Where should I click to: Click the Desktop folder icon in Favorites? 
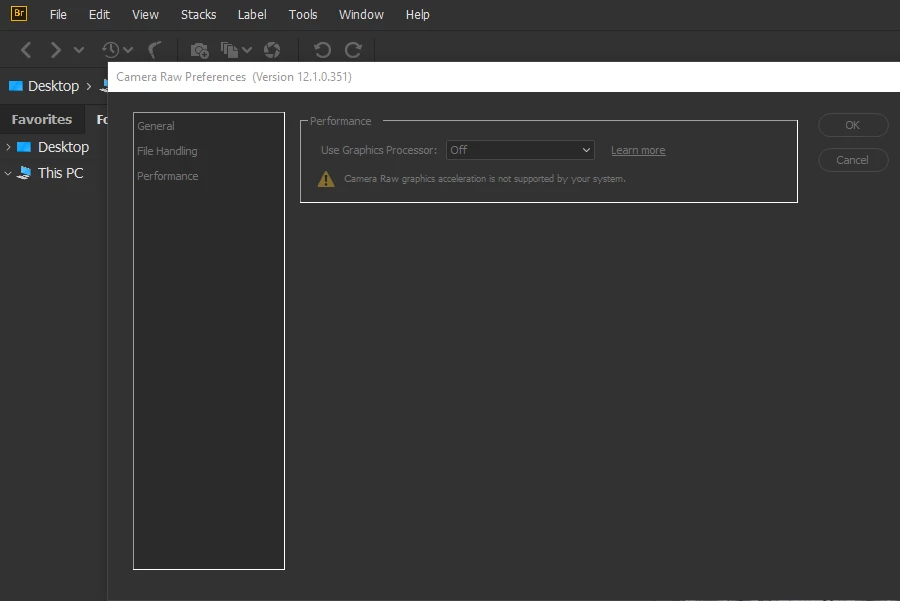pos(24,147)
